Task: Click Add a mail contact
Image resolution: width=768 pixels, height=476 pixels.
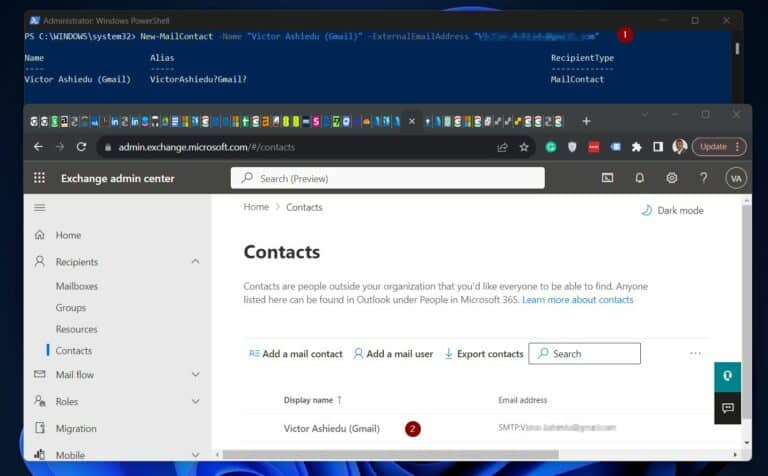Action: [296, 354]
